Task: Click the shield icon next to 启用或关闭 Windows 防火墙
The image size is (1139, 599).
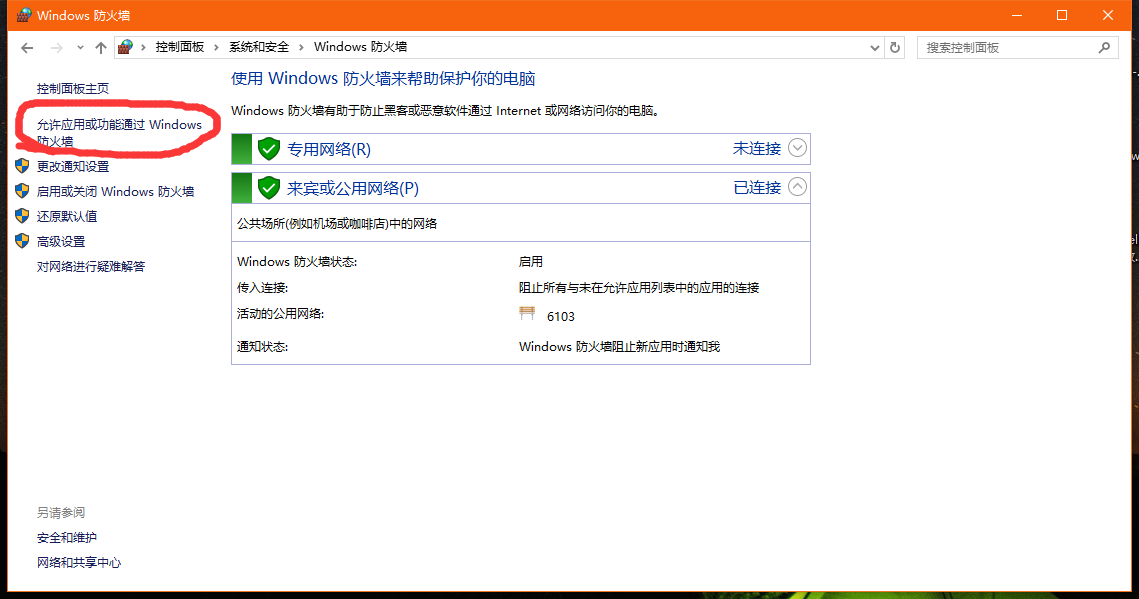Action: [x=23, y=191]
